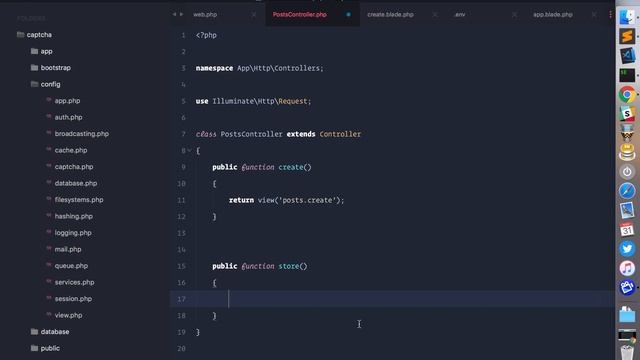Switch to the create.blade.php tab

coord(390,14)
